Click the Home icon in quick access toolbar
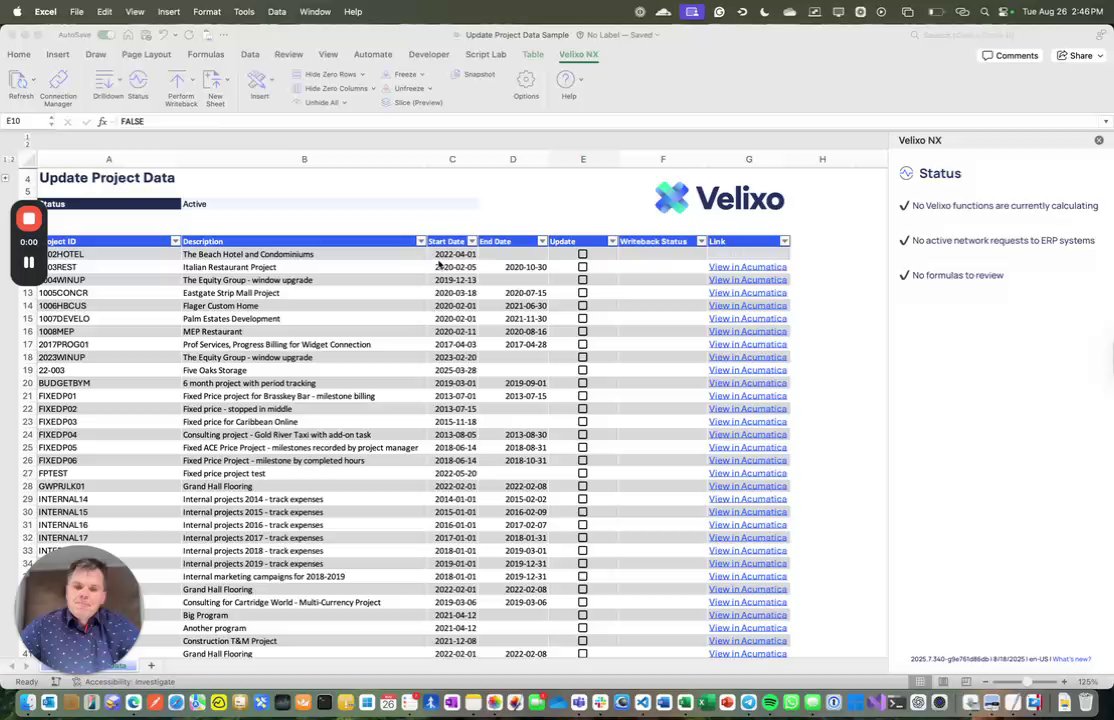1114x720 pixels. (x=128, y=35)
